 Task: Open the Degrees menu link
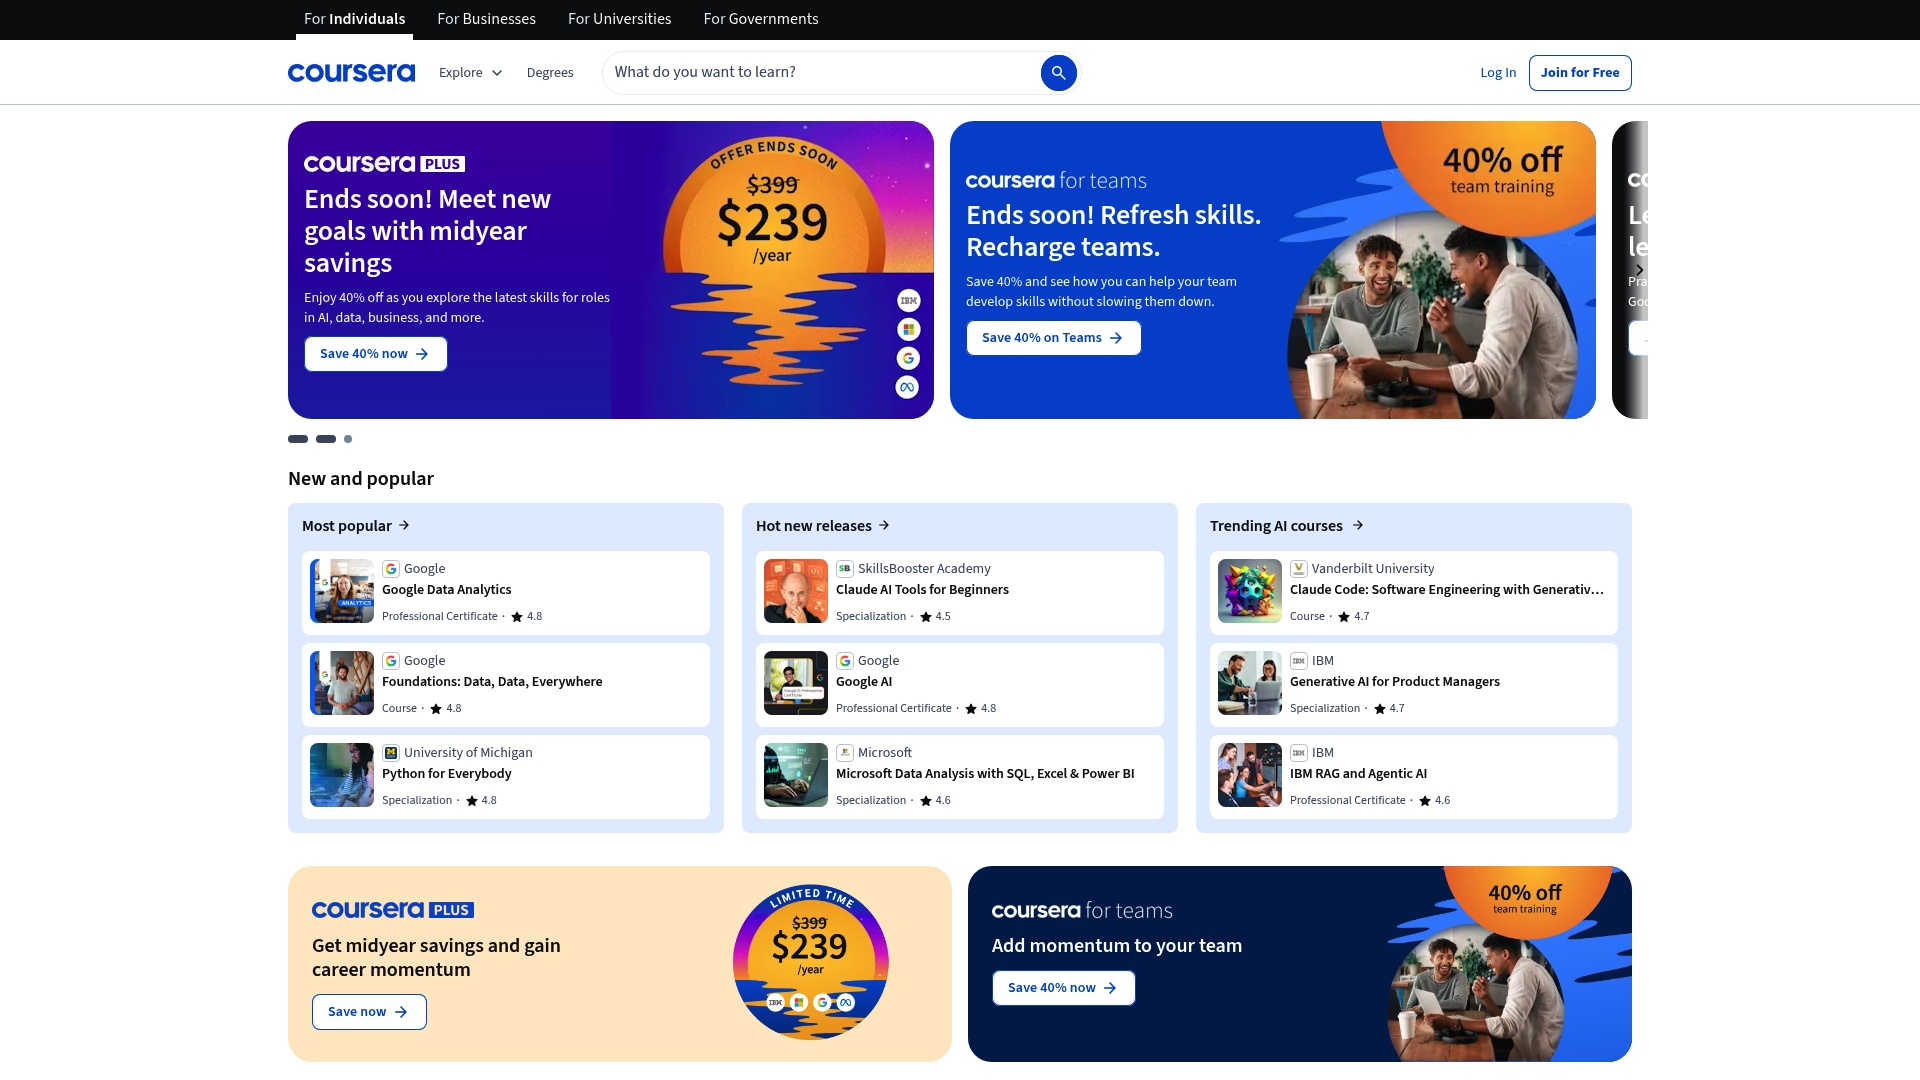point(550,73)
